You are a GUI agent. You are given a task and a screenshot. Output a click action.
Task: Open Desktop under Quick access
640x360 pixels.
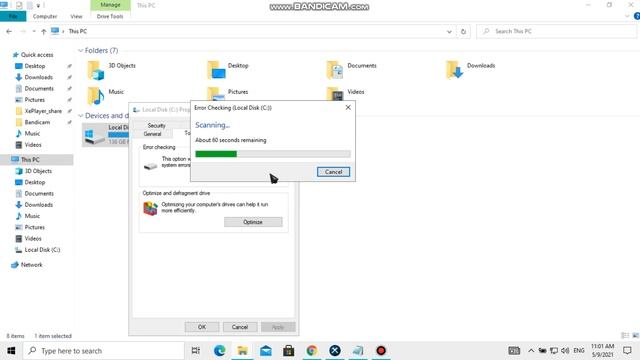tap(35, 66)
